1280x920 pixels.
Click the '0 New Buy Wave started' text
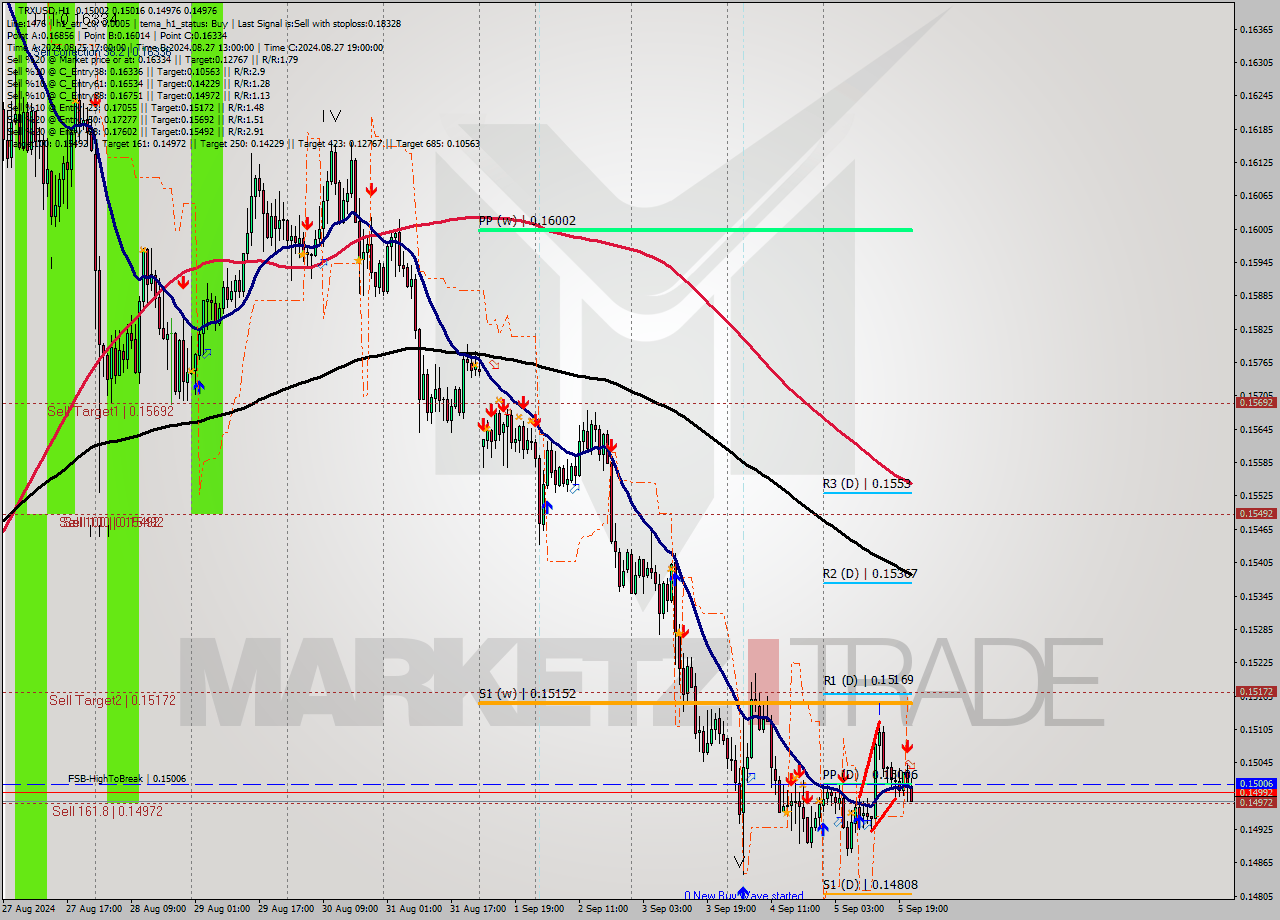(743, 896)
